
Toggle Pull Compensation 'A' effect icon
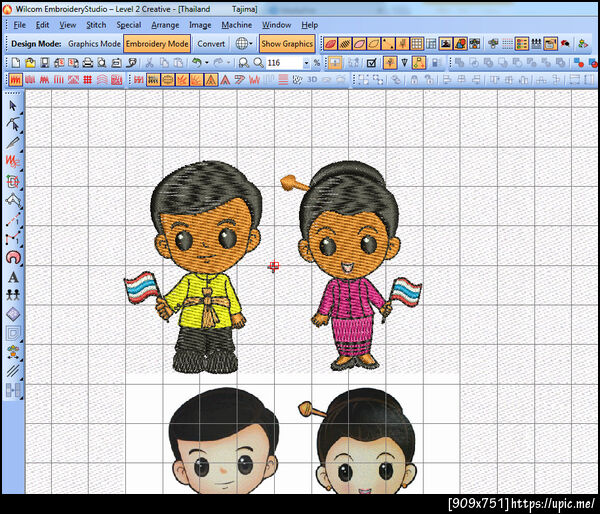coord(210,80)
